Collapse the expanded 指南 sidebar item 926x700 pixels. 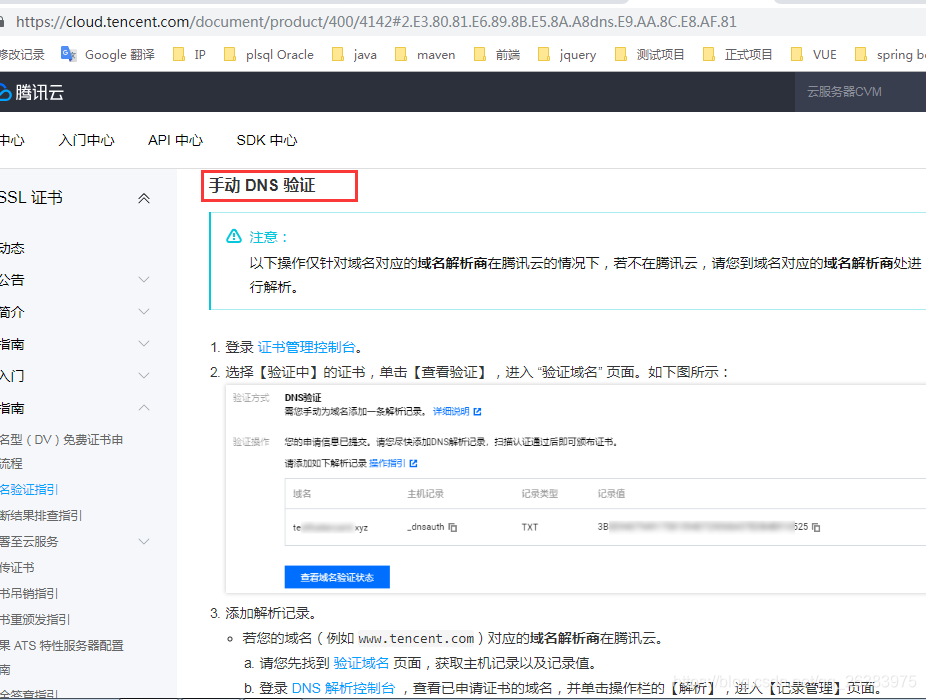coord(144,408)
